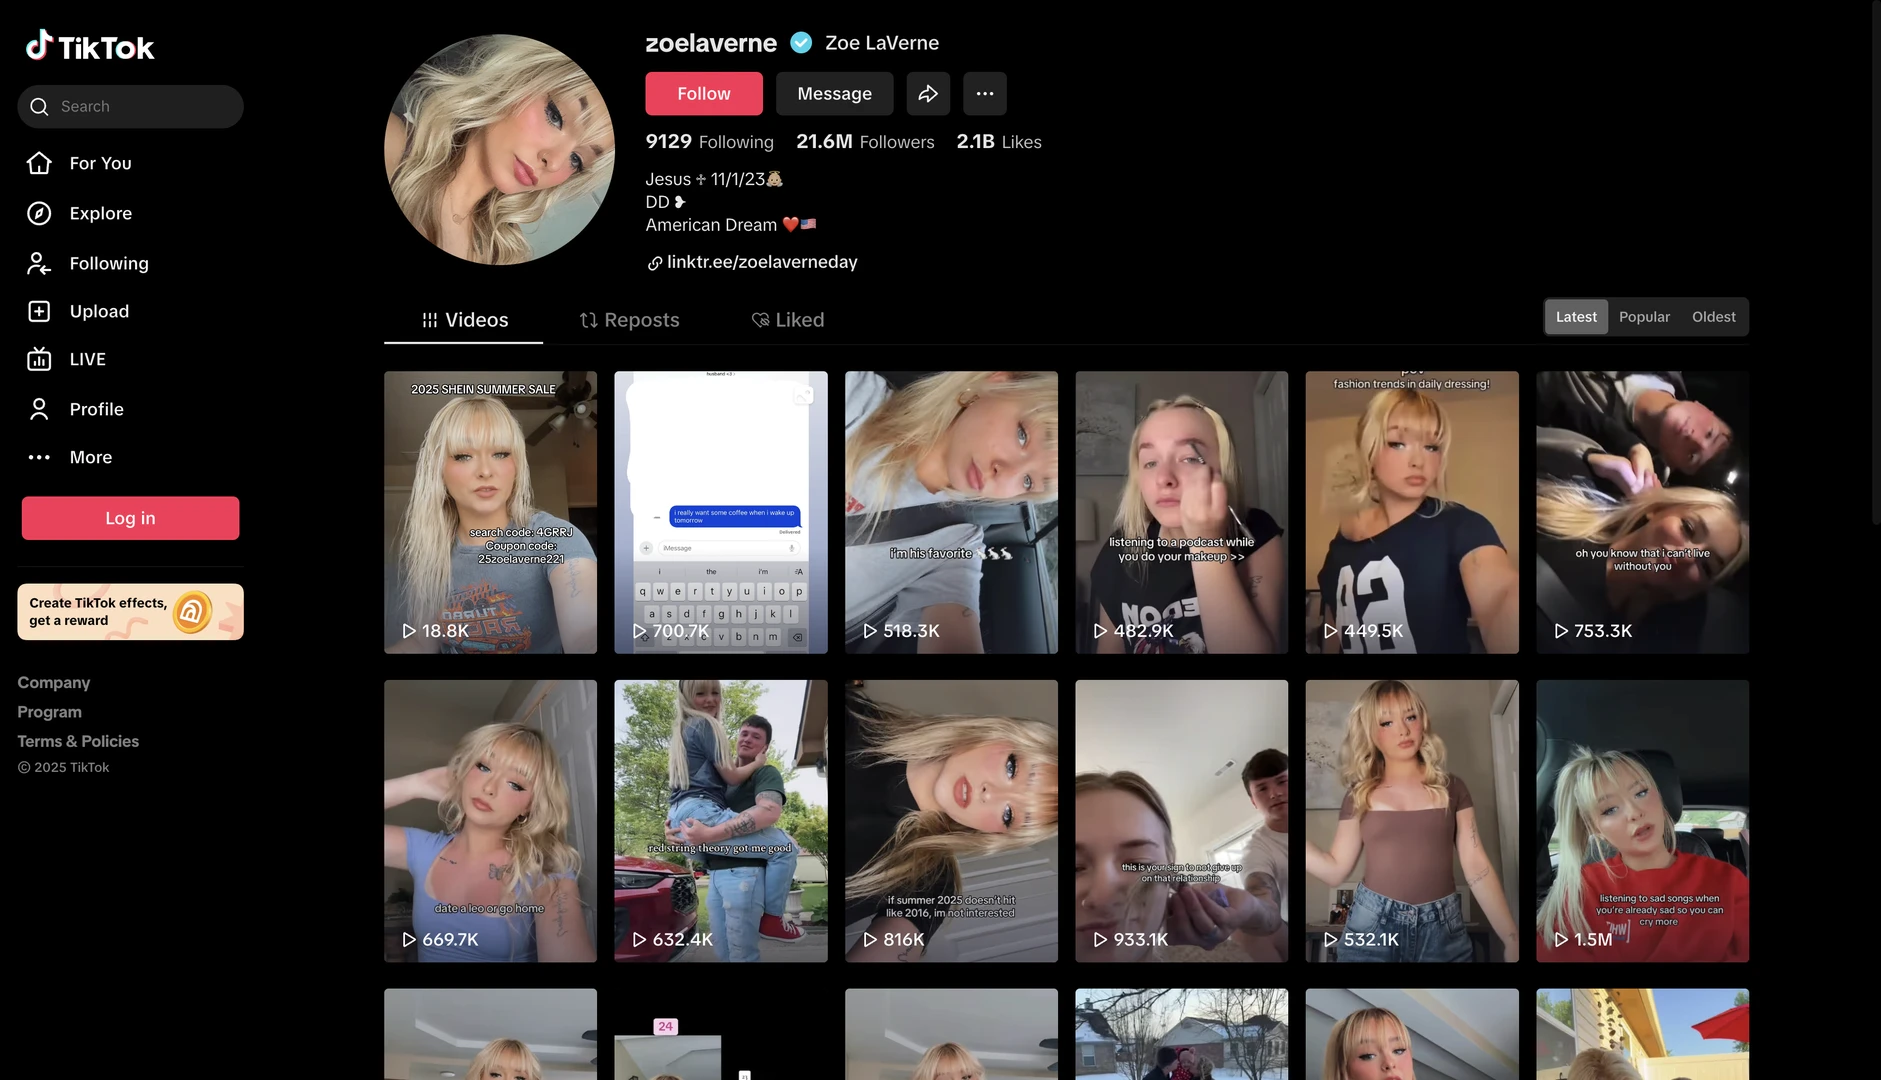Follow the zoelaverne account

[703, 93]
